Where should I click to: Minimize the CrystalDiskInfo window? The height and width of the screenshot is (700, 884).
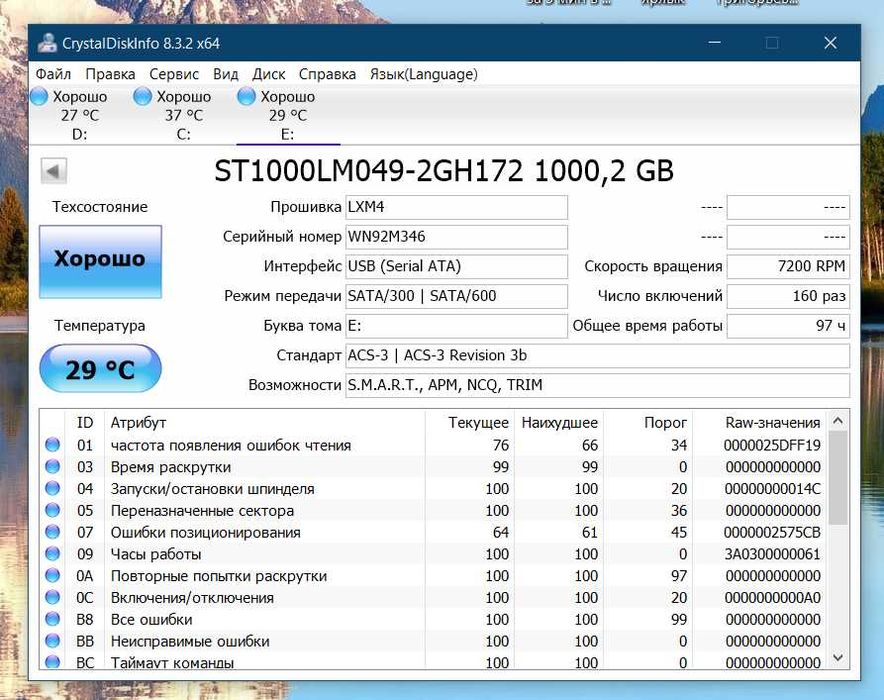pyautogui.click(x=715, y=43)
